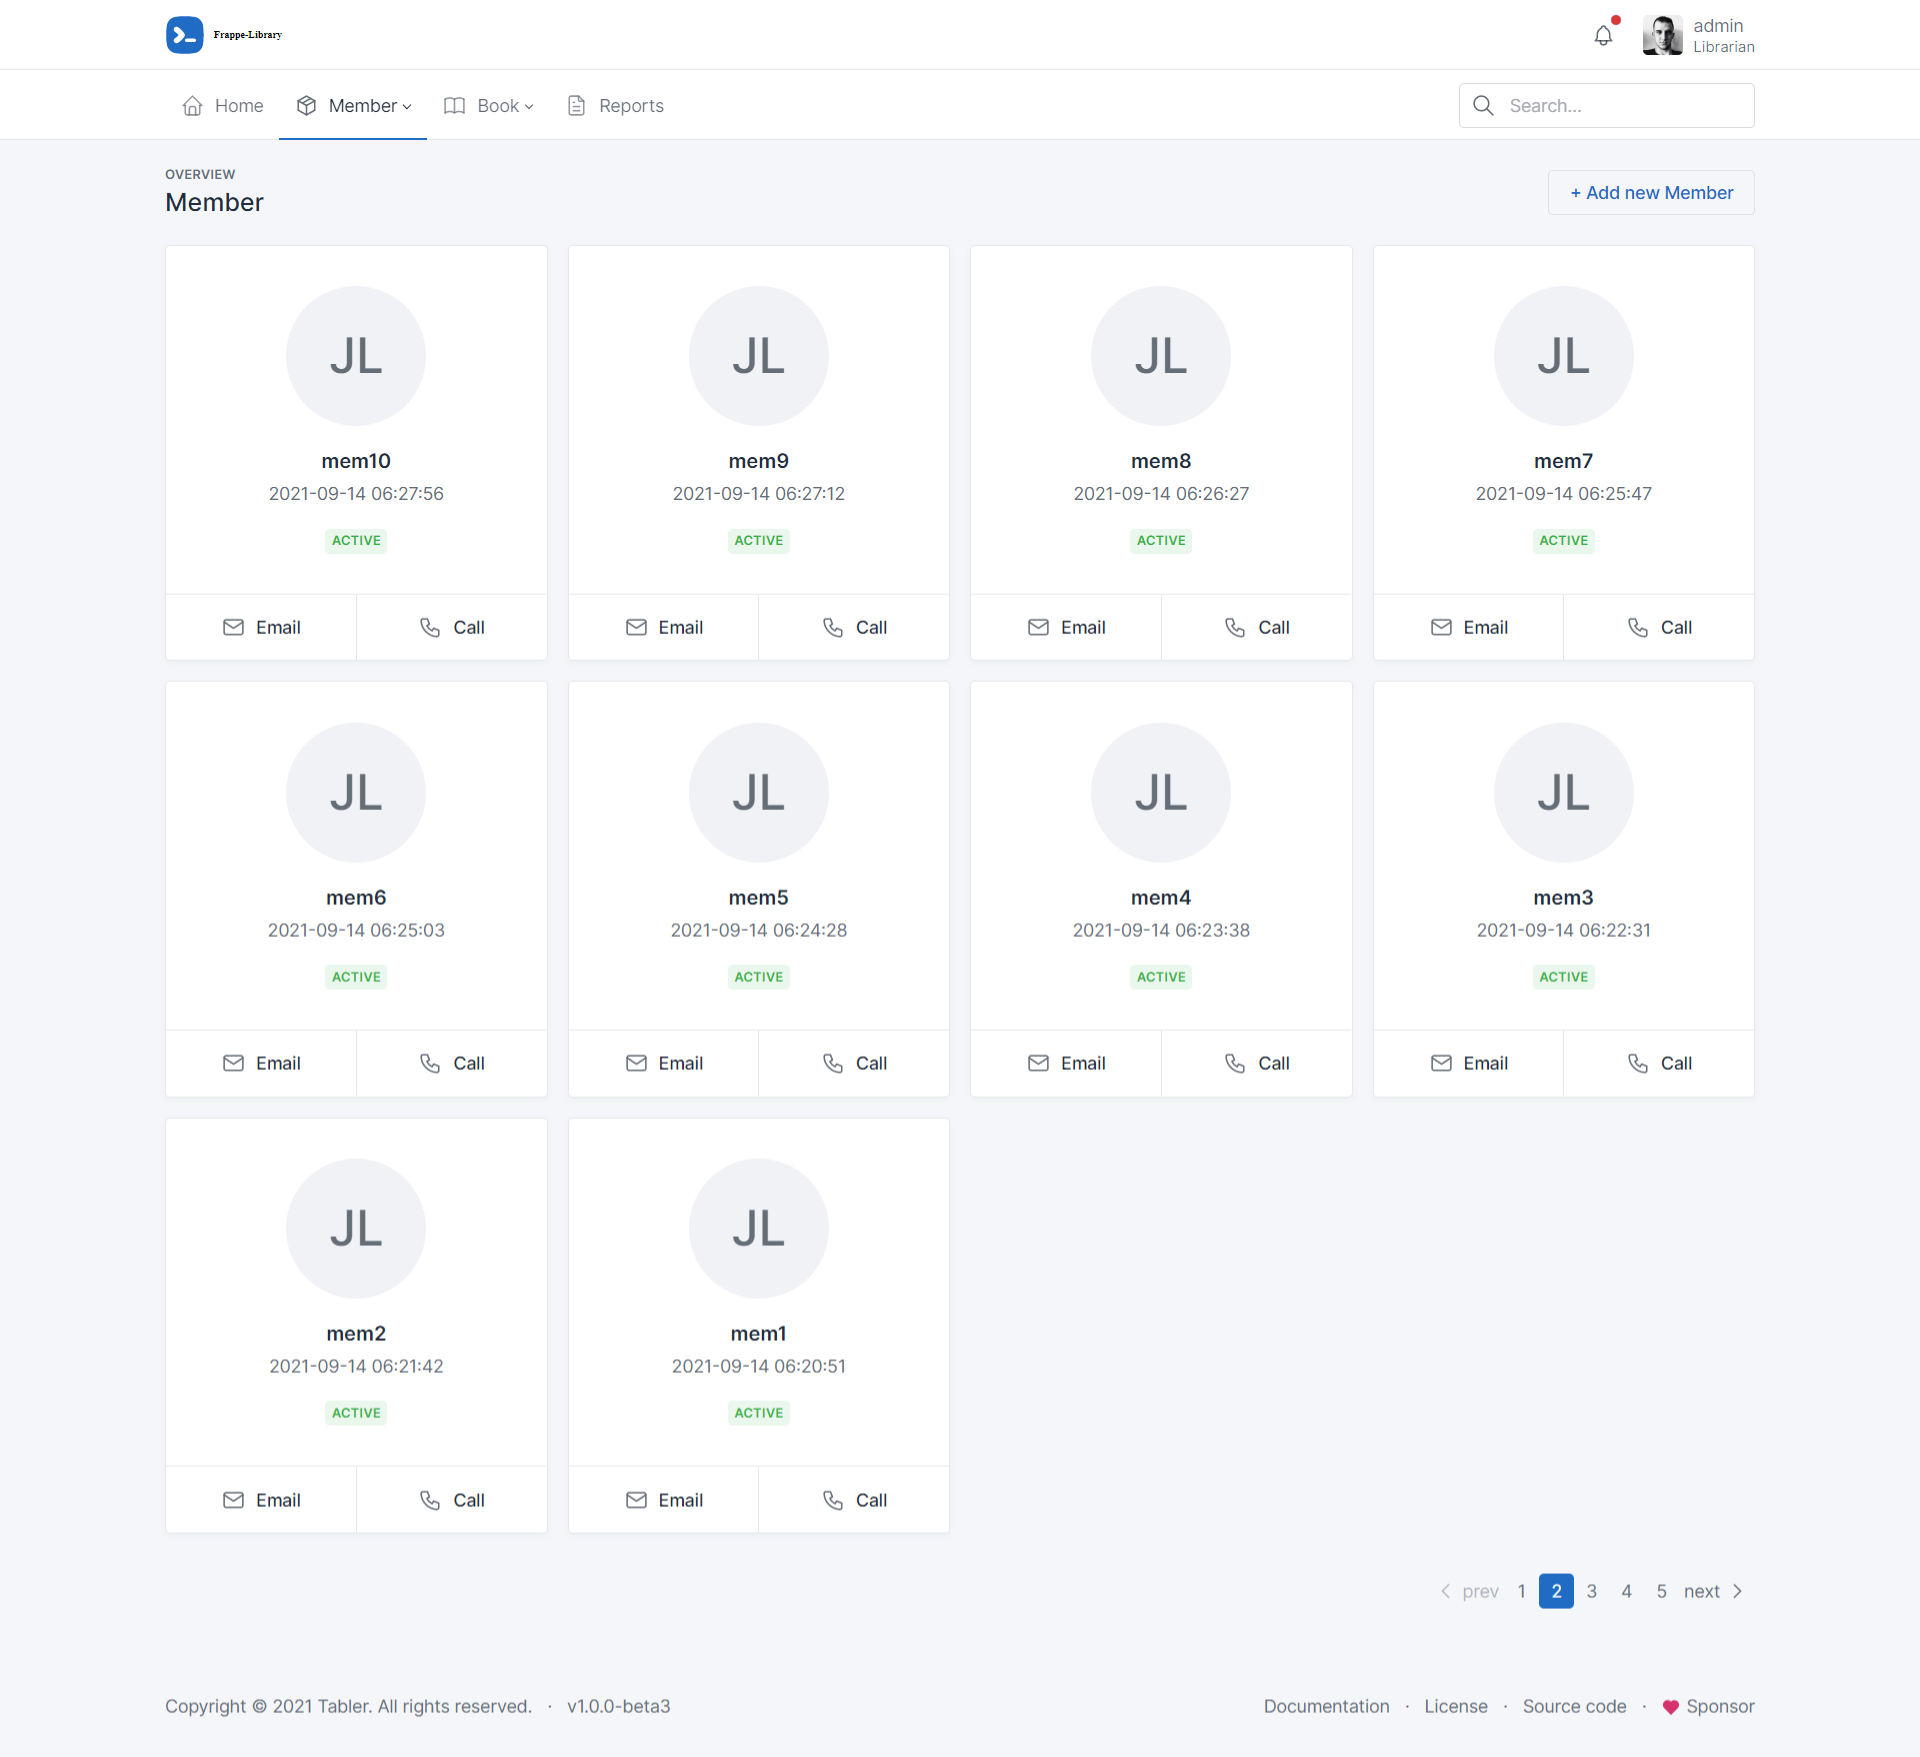Expand the Member dropdown menu

click(369, 106)
